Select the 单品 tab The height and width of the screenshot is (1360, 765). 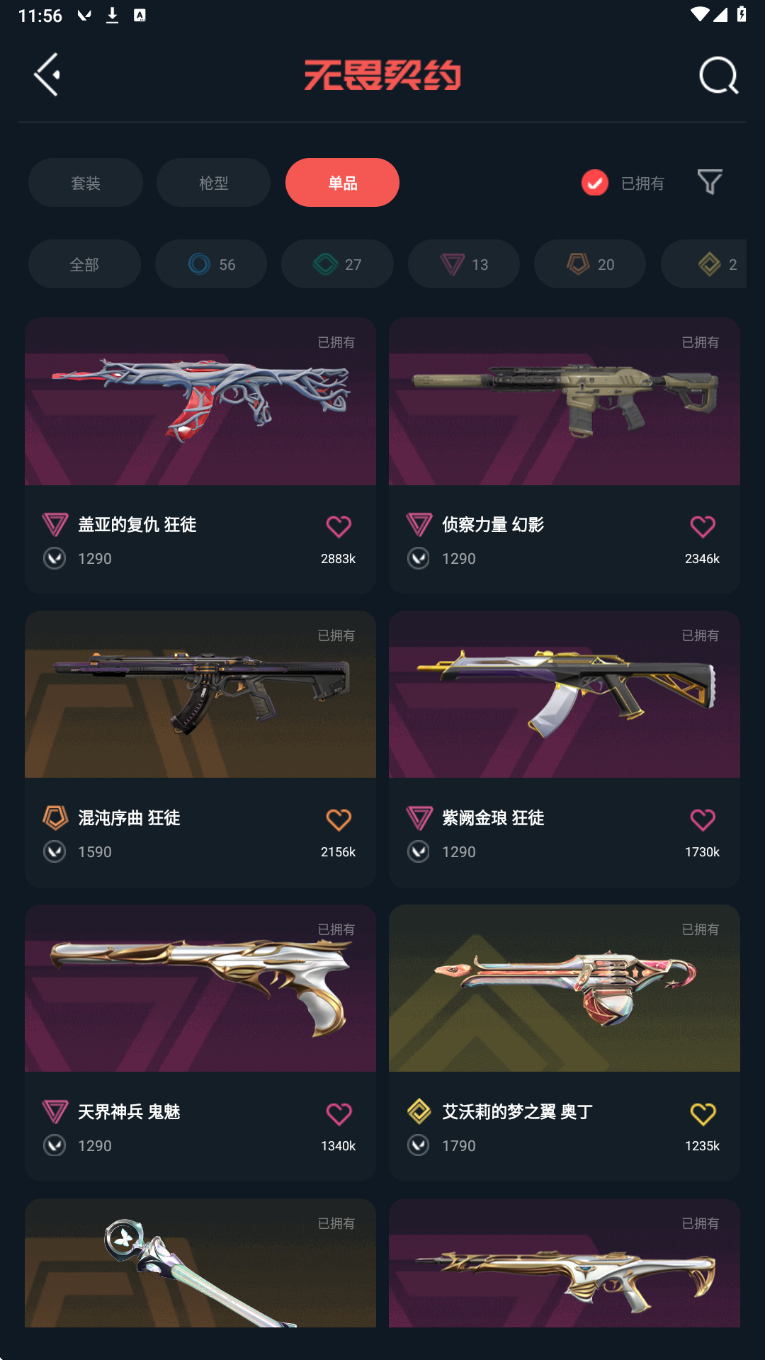coord(342,183)
